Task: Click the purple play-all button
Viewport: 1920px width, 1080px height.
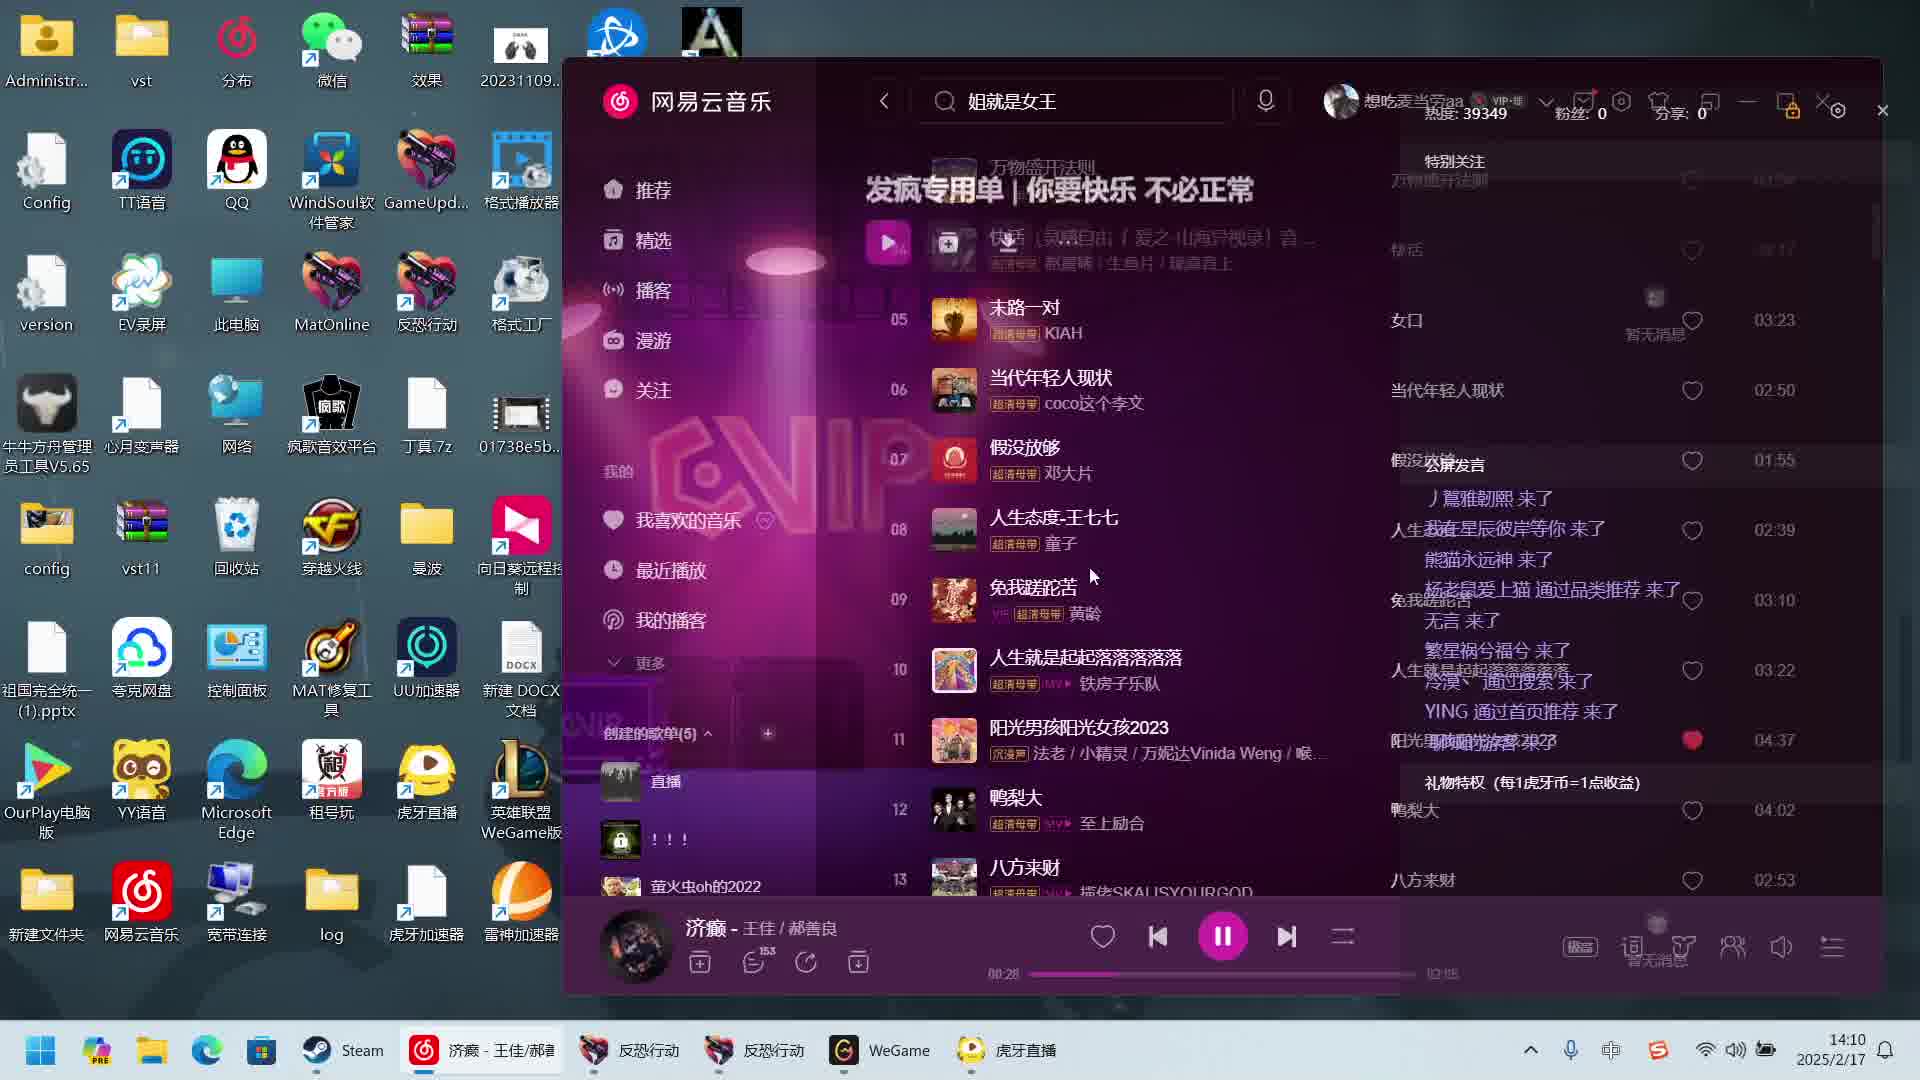Action: coord(888,242)
